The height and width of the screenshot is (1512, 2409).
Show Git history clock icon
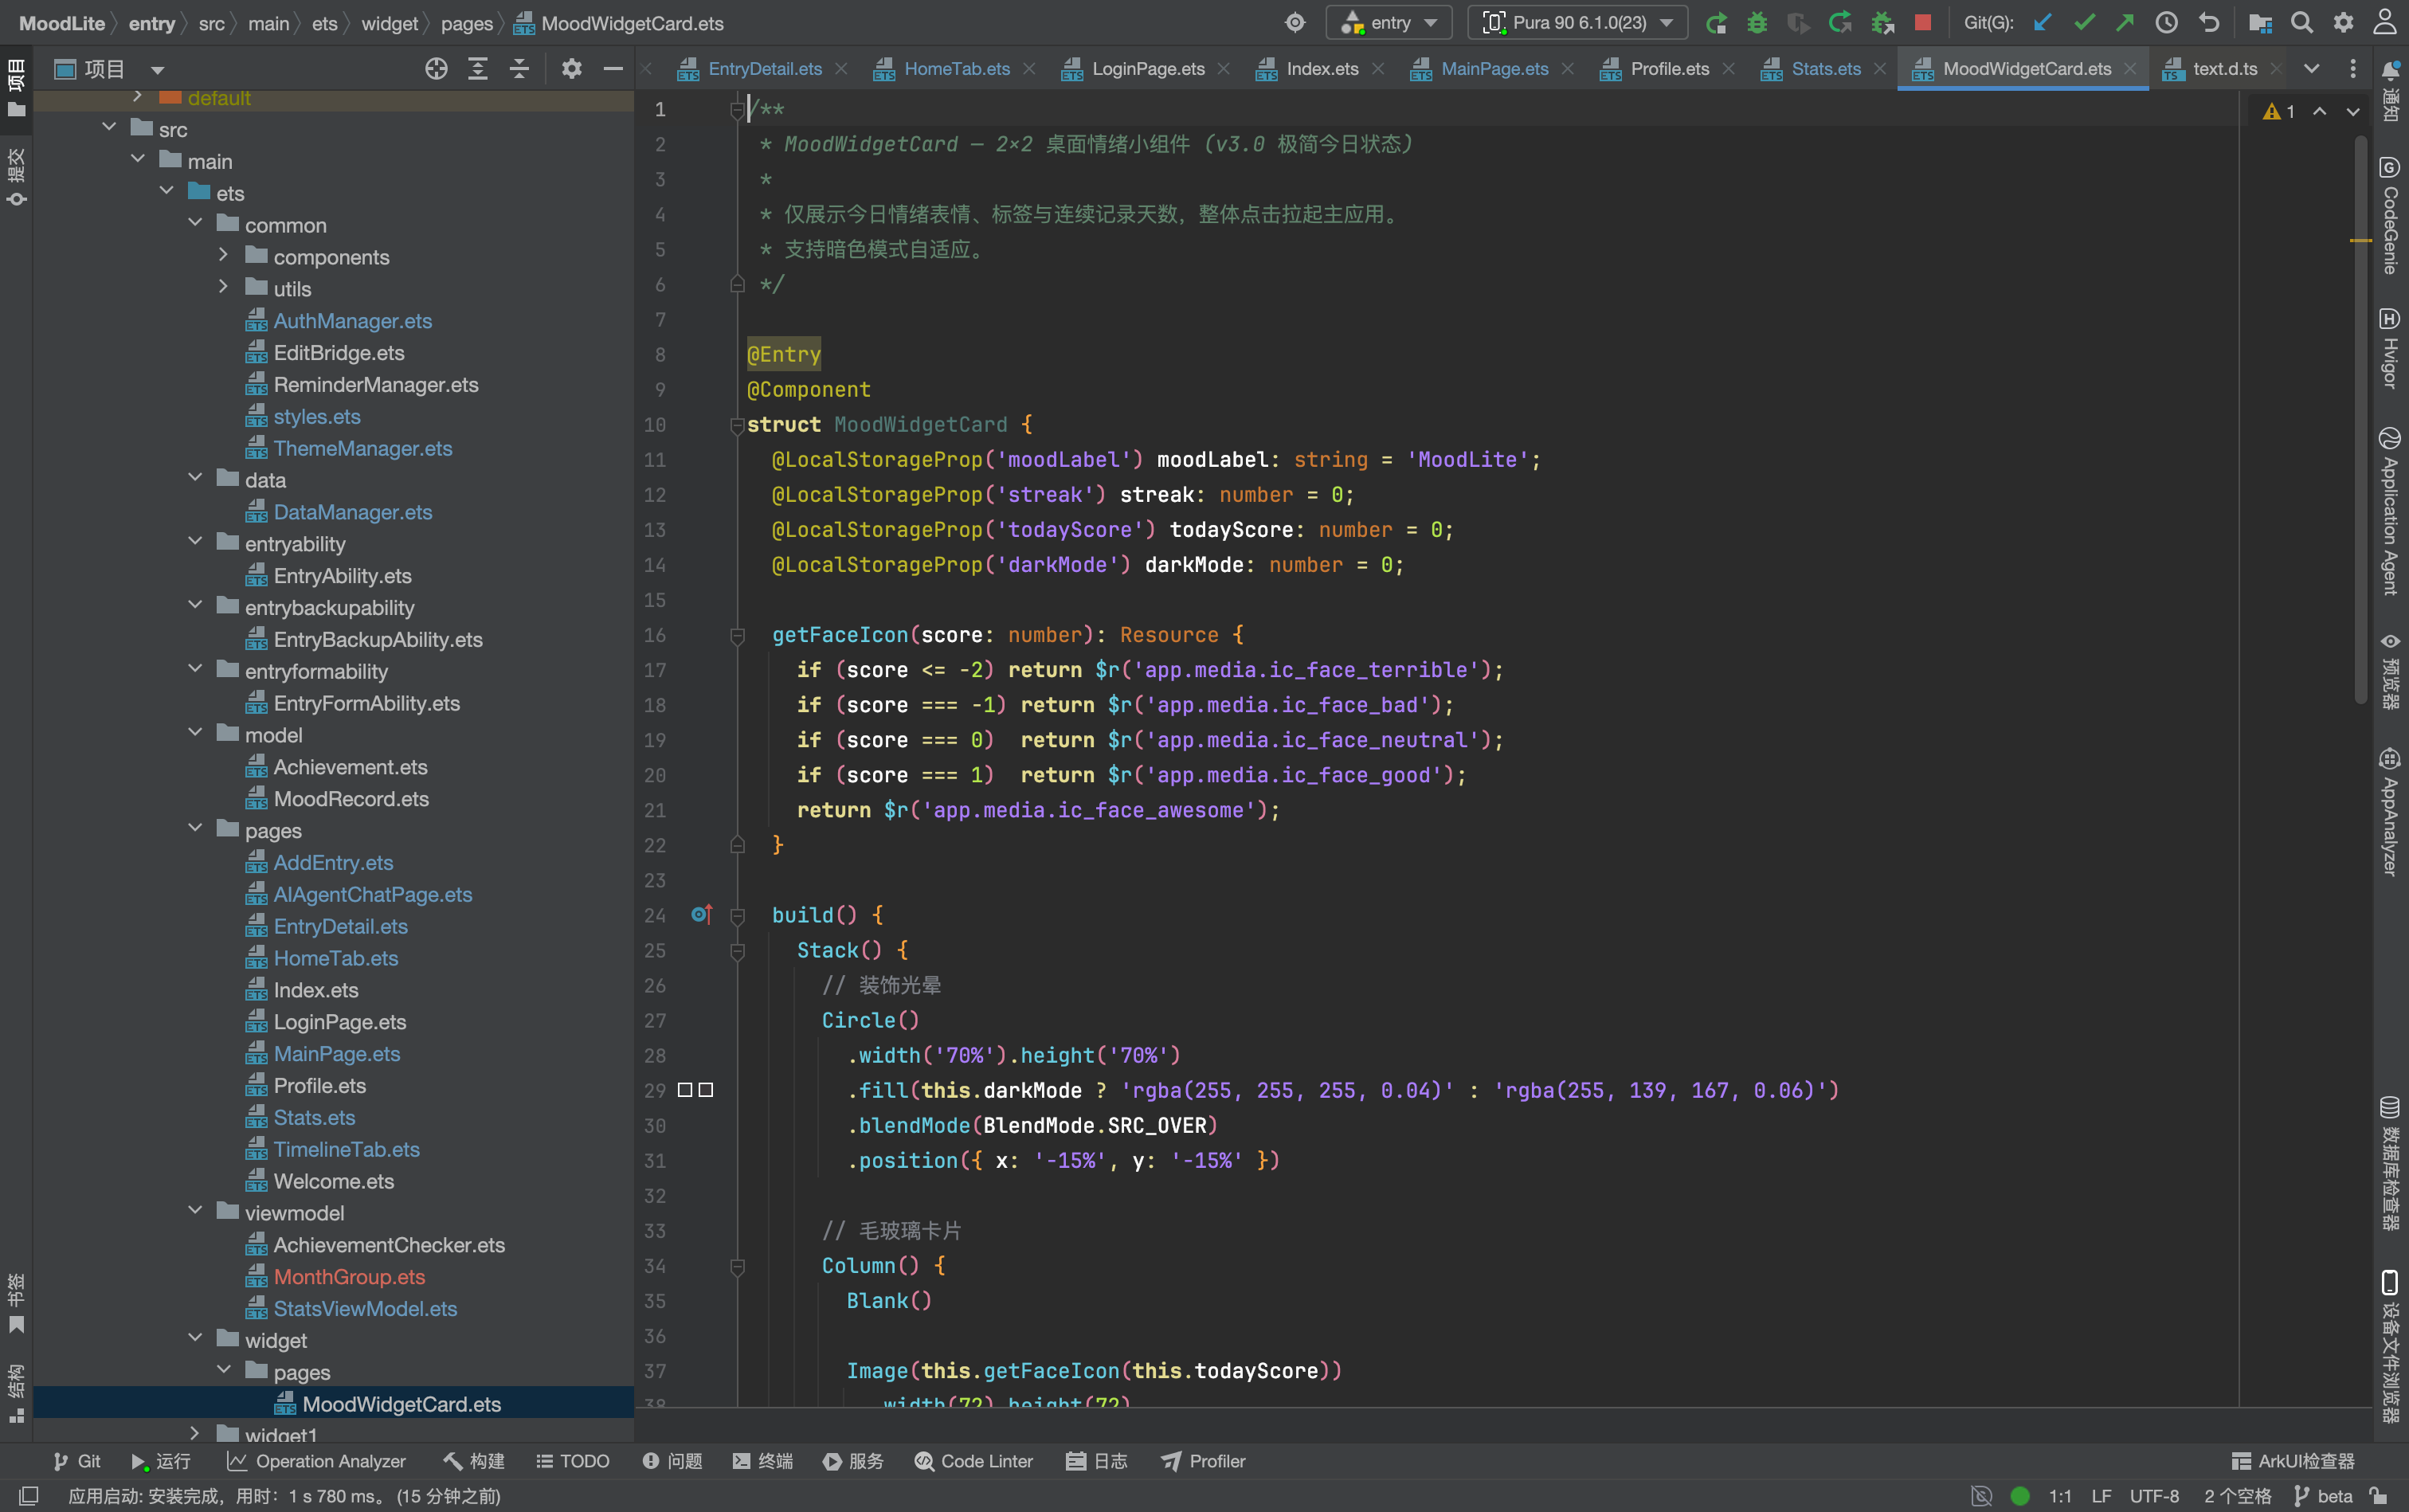pos(2166,23)
